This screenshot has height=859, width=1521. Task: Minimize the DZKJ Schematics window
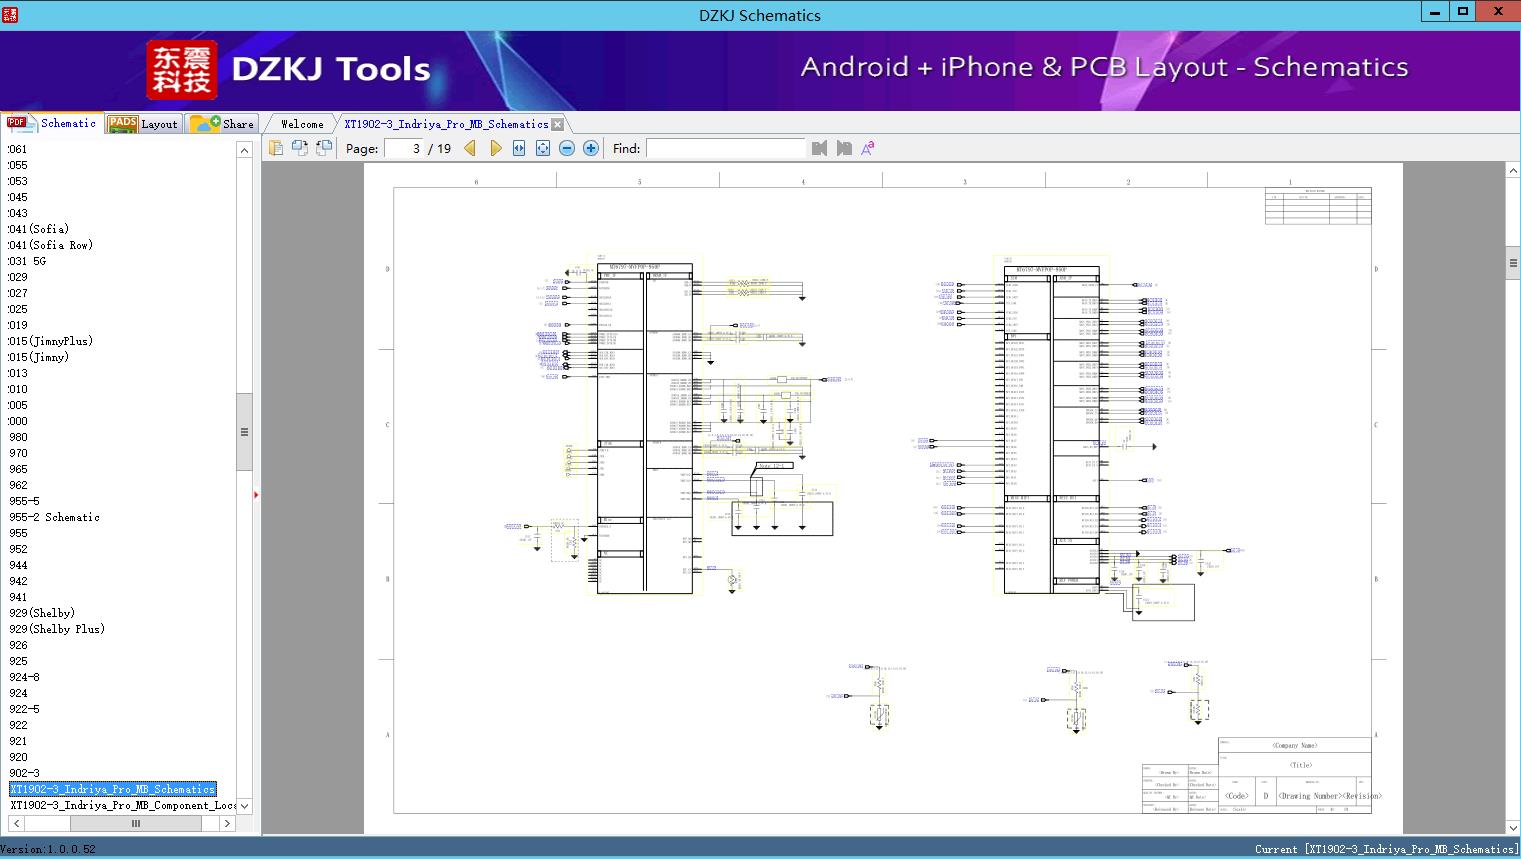coord(1435,12)
